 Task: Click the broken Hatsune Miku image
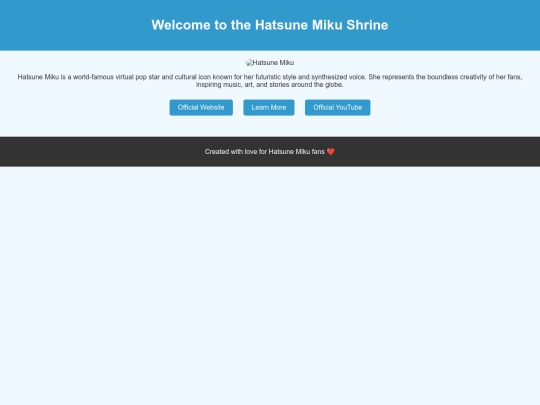tap(270, 63)
